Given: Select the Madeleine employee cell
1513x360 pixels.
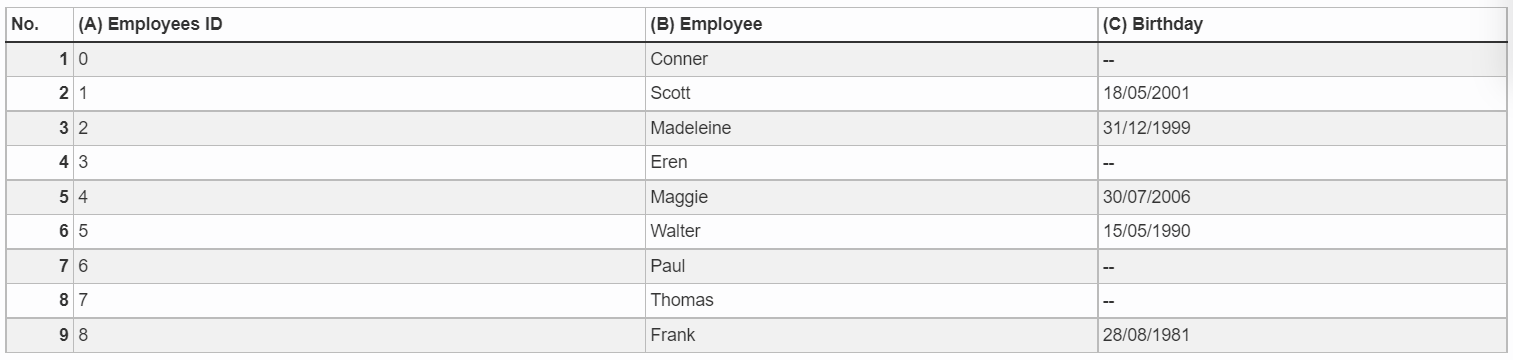Looking at the screenshot, I should (872, 128).
